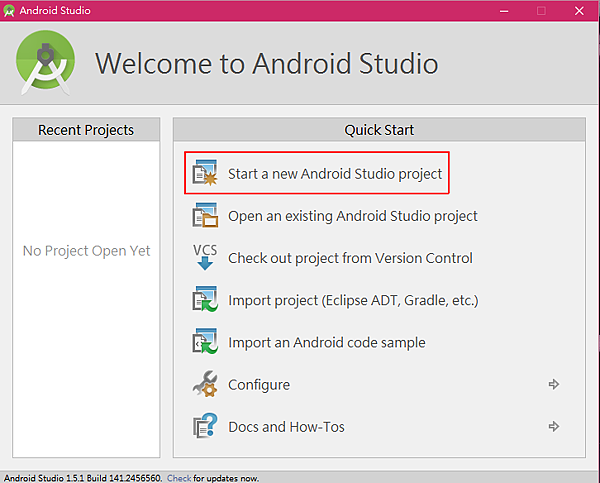Choose Import project (Eclipse ADT, Gradle, etc.)
Viewport: 600px width, 483px height.
coord(353,300)
